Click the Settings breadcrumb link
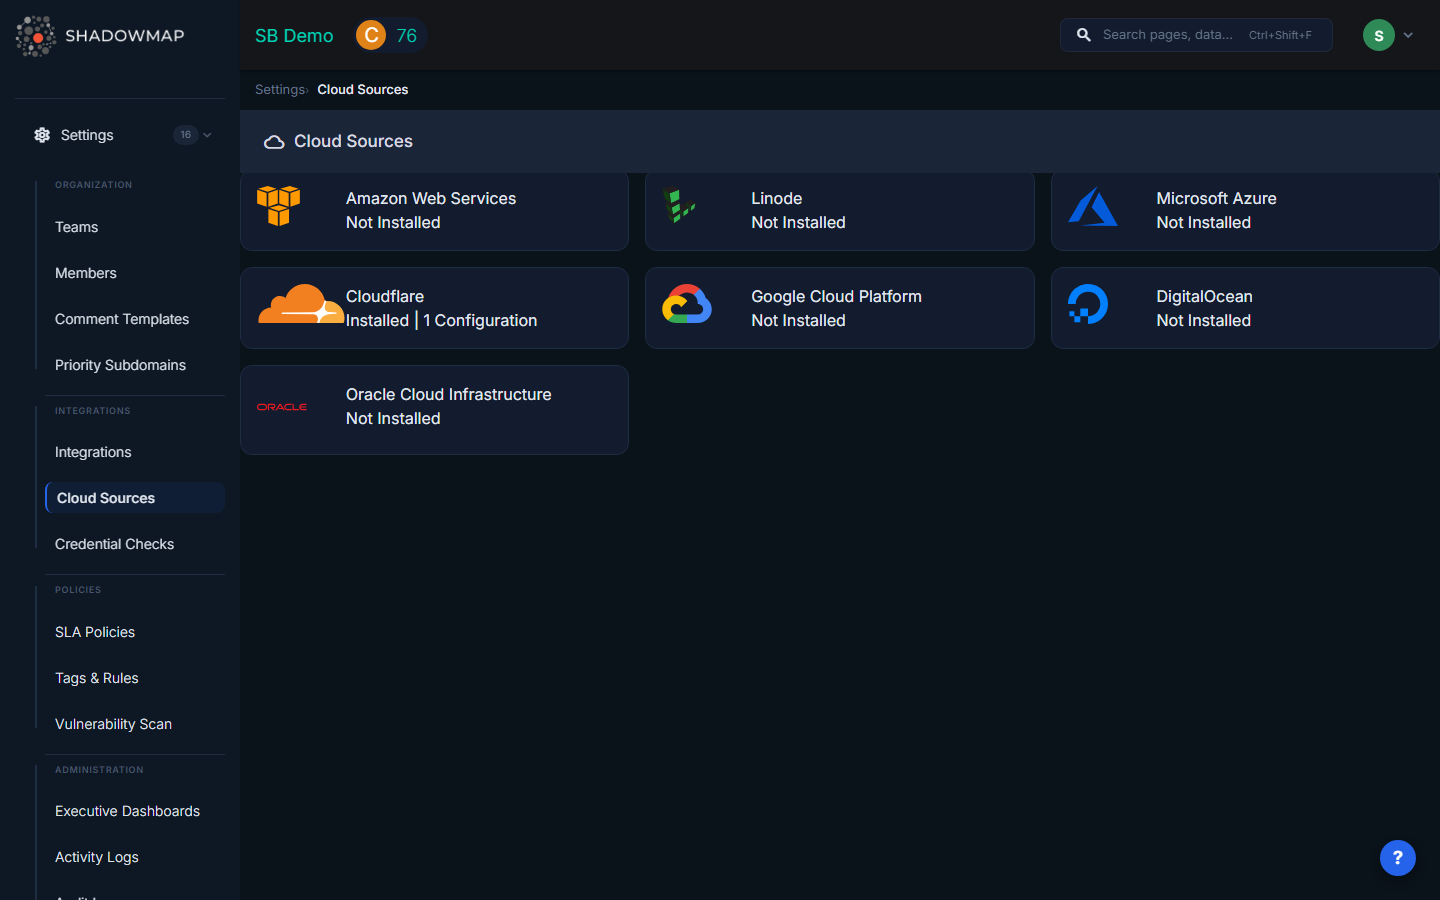The image size is (1440, 900). (x=278, y=89)
